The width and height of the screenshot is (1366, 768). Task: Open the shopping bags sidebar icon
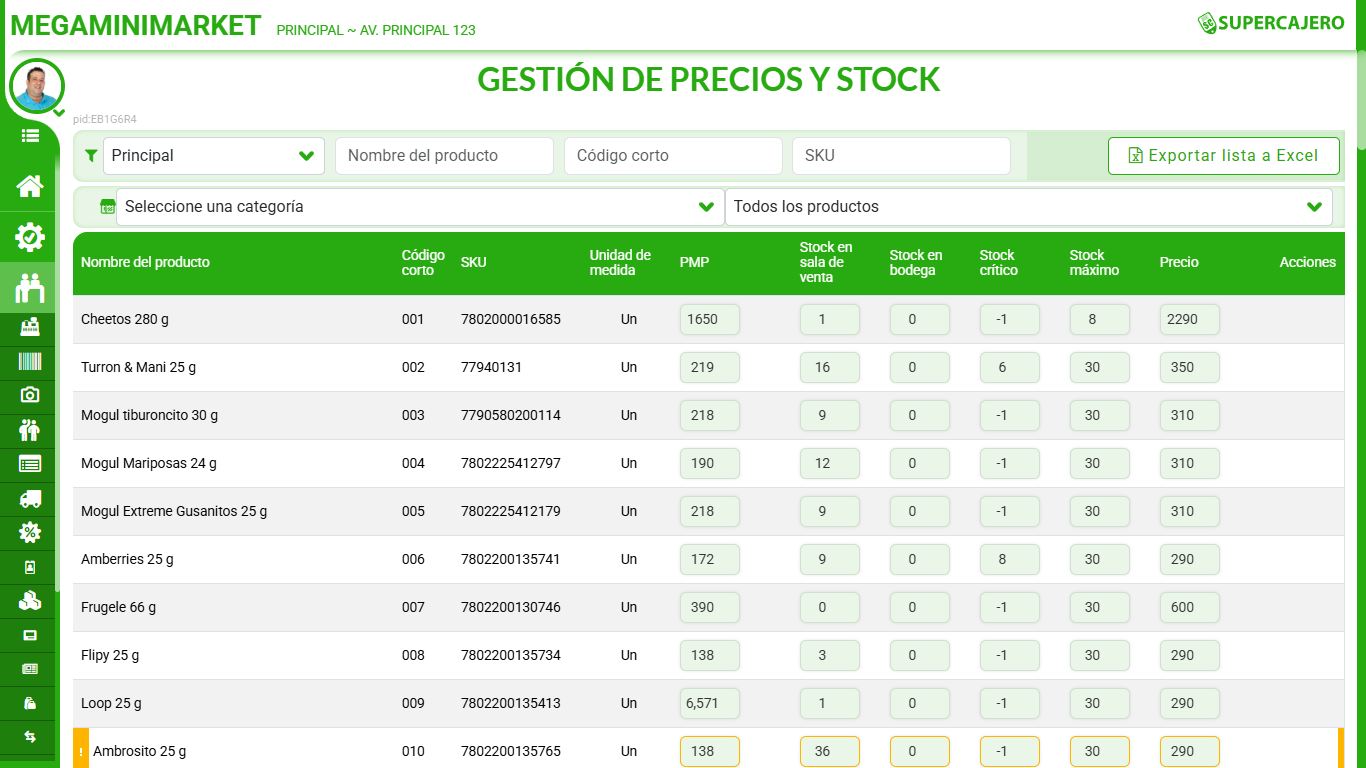tap(30, 702)
